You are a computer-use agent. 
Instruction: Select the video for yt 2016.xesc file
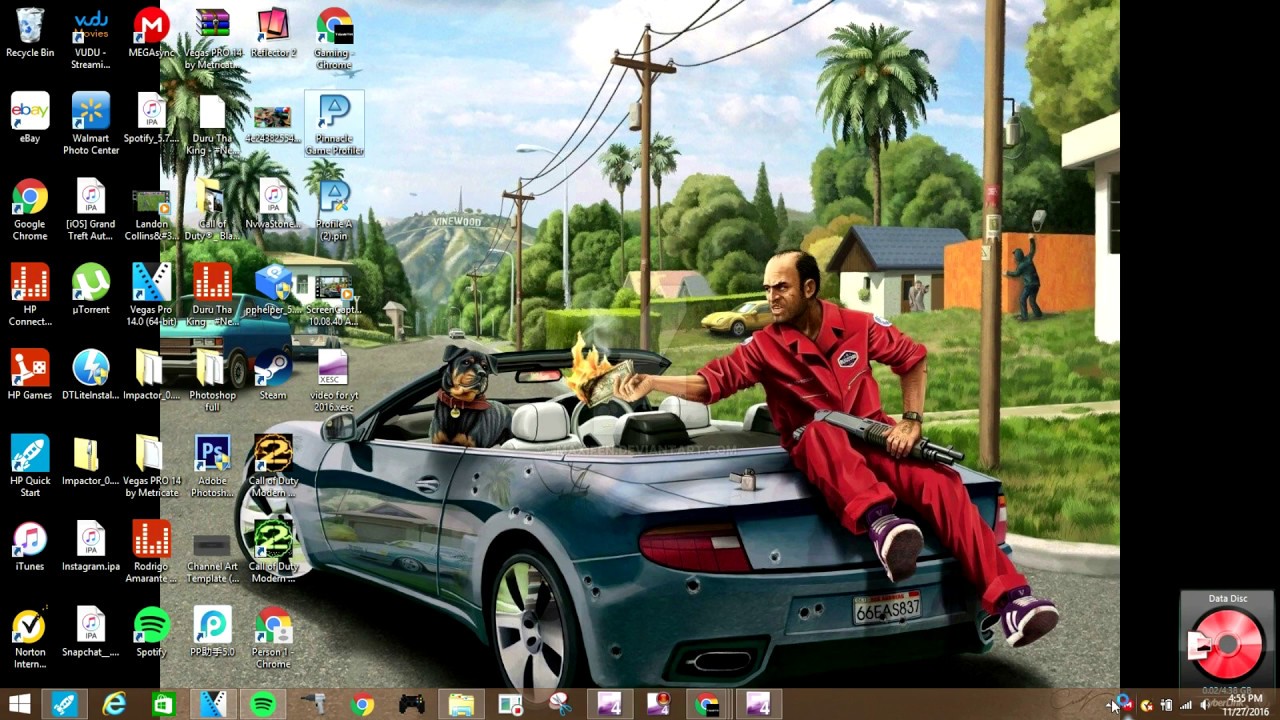[334, 382]
